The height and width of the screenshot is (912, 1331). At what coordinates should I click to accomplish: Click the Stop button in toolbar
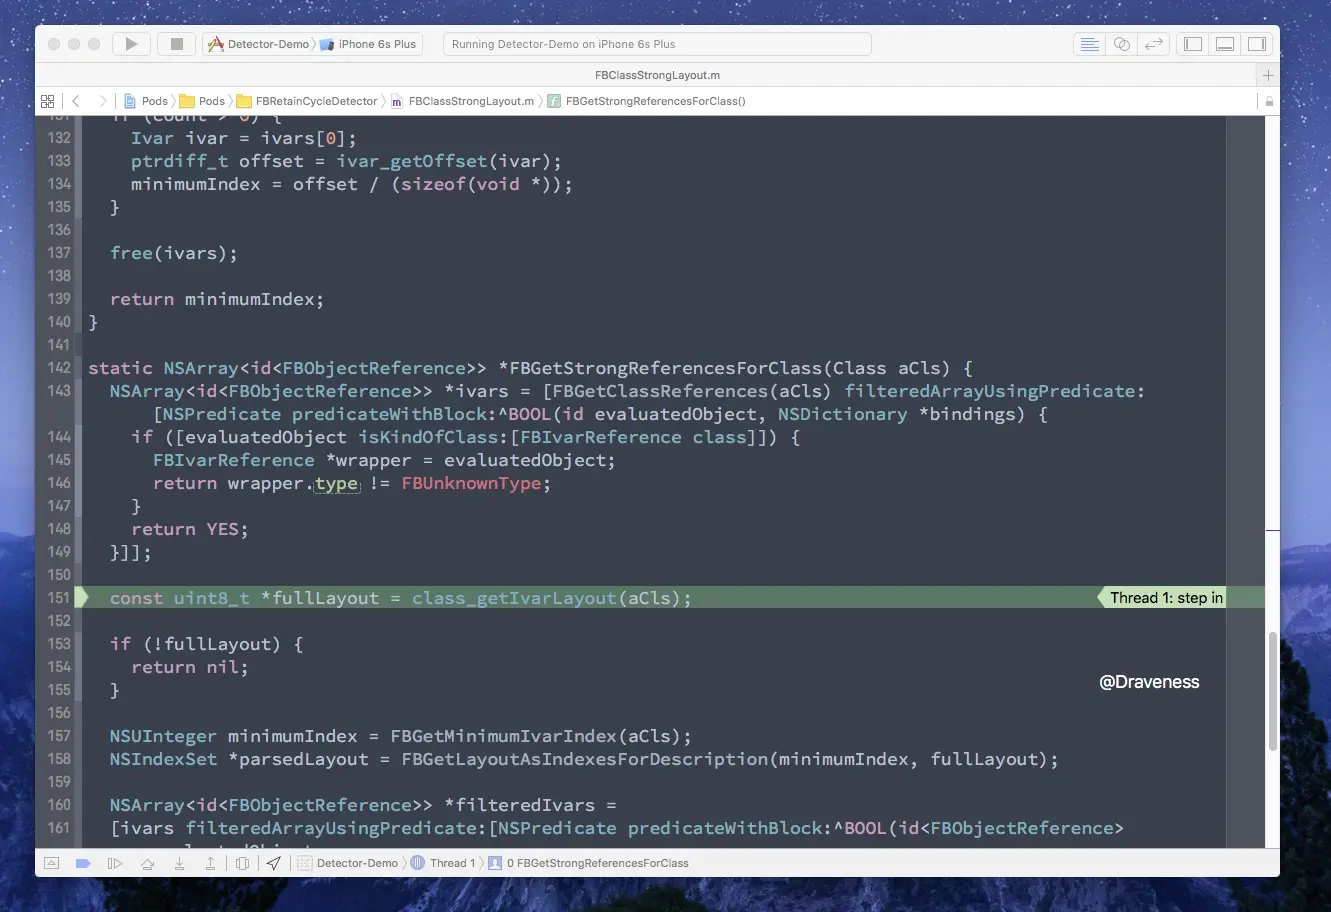tap(177, 44)
